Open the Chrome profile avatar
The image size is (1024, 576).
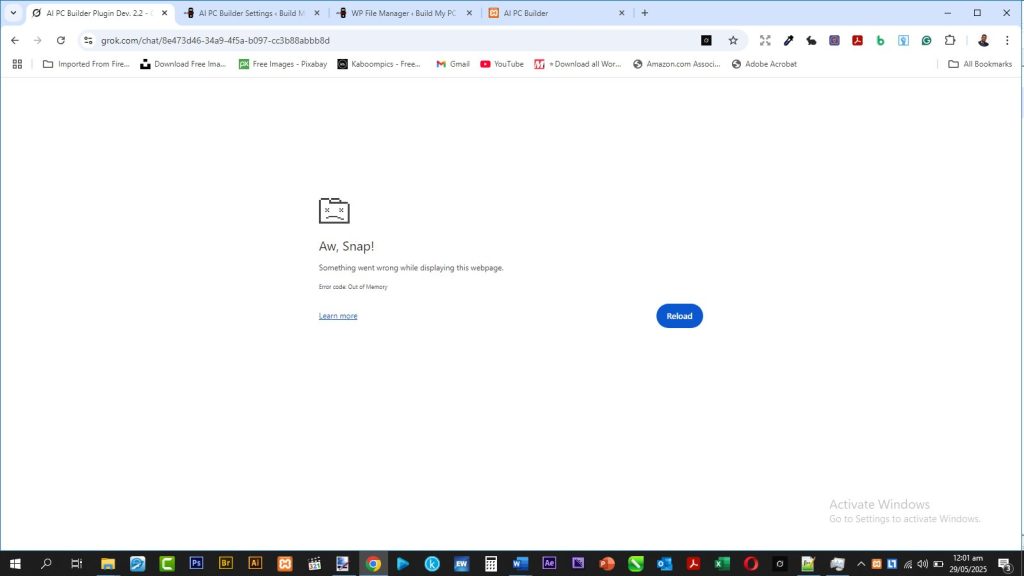point(984,40)
